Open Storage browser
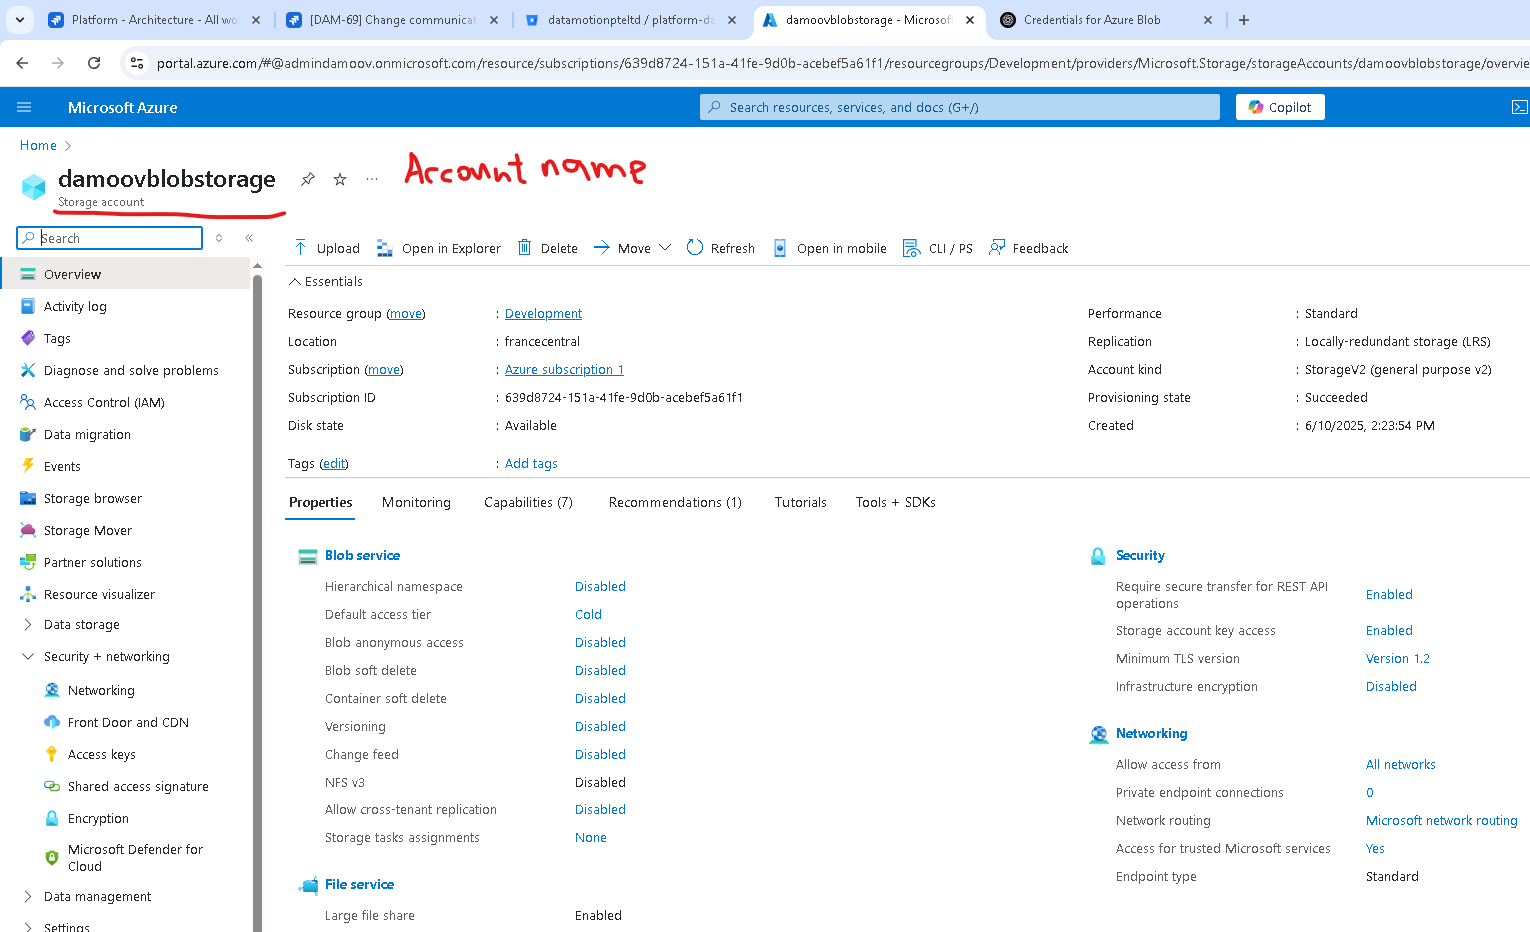This screenshot has height=932, width=1530. click(93, 498)
